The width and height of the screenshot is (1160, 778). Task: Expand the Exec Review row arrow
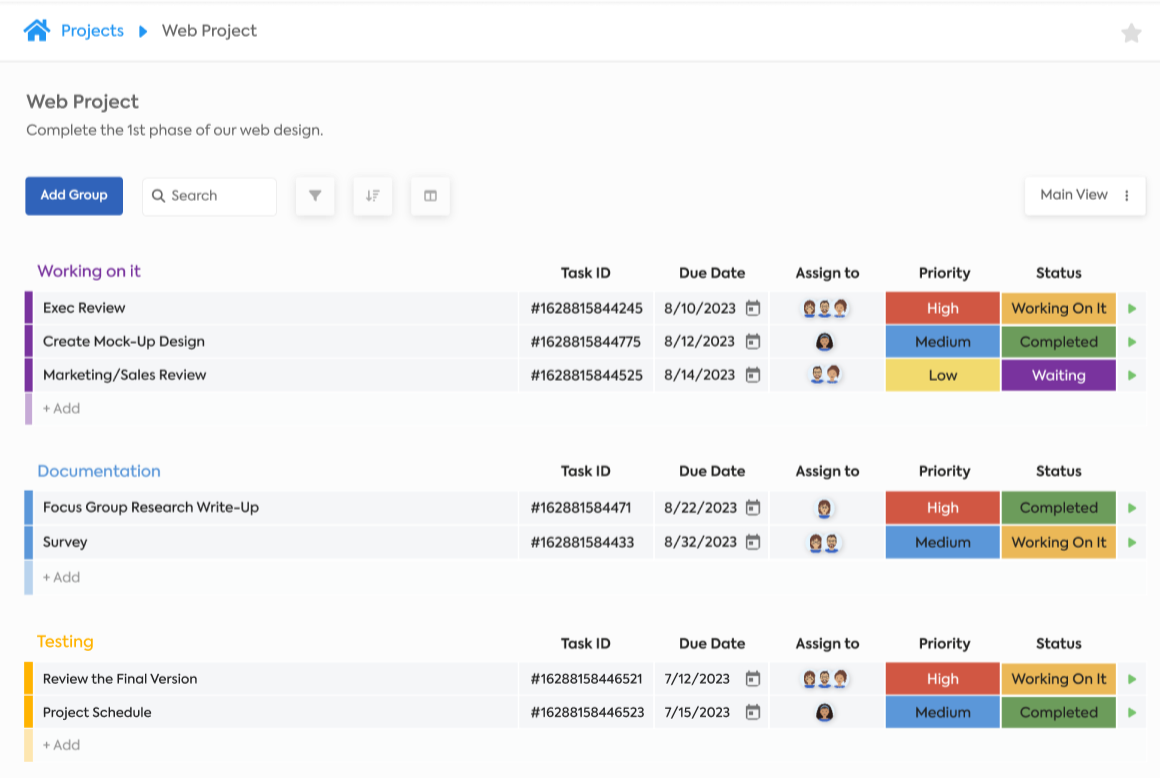tap(1132, 308)
